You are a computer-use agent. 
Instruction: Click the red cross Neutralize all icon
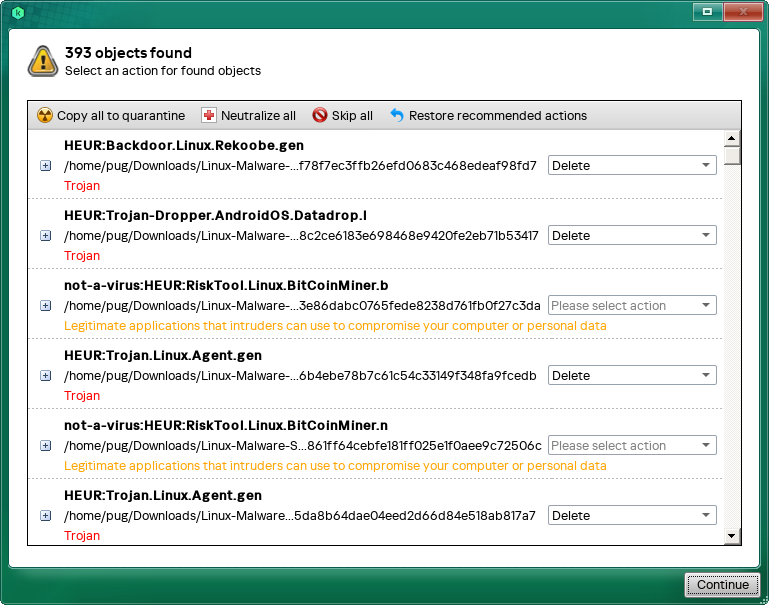209,115
